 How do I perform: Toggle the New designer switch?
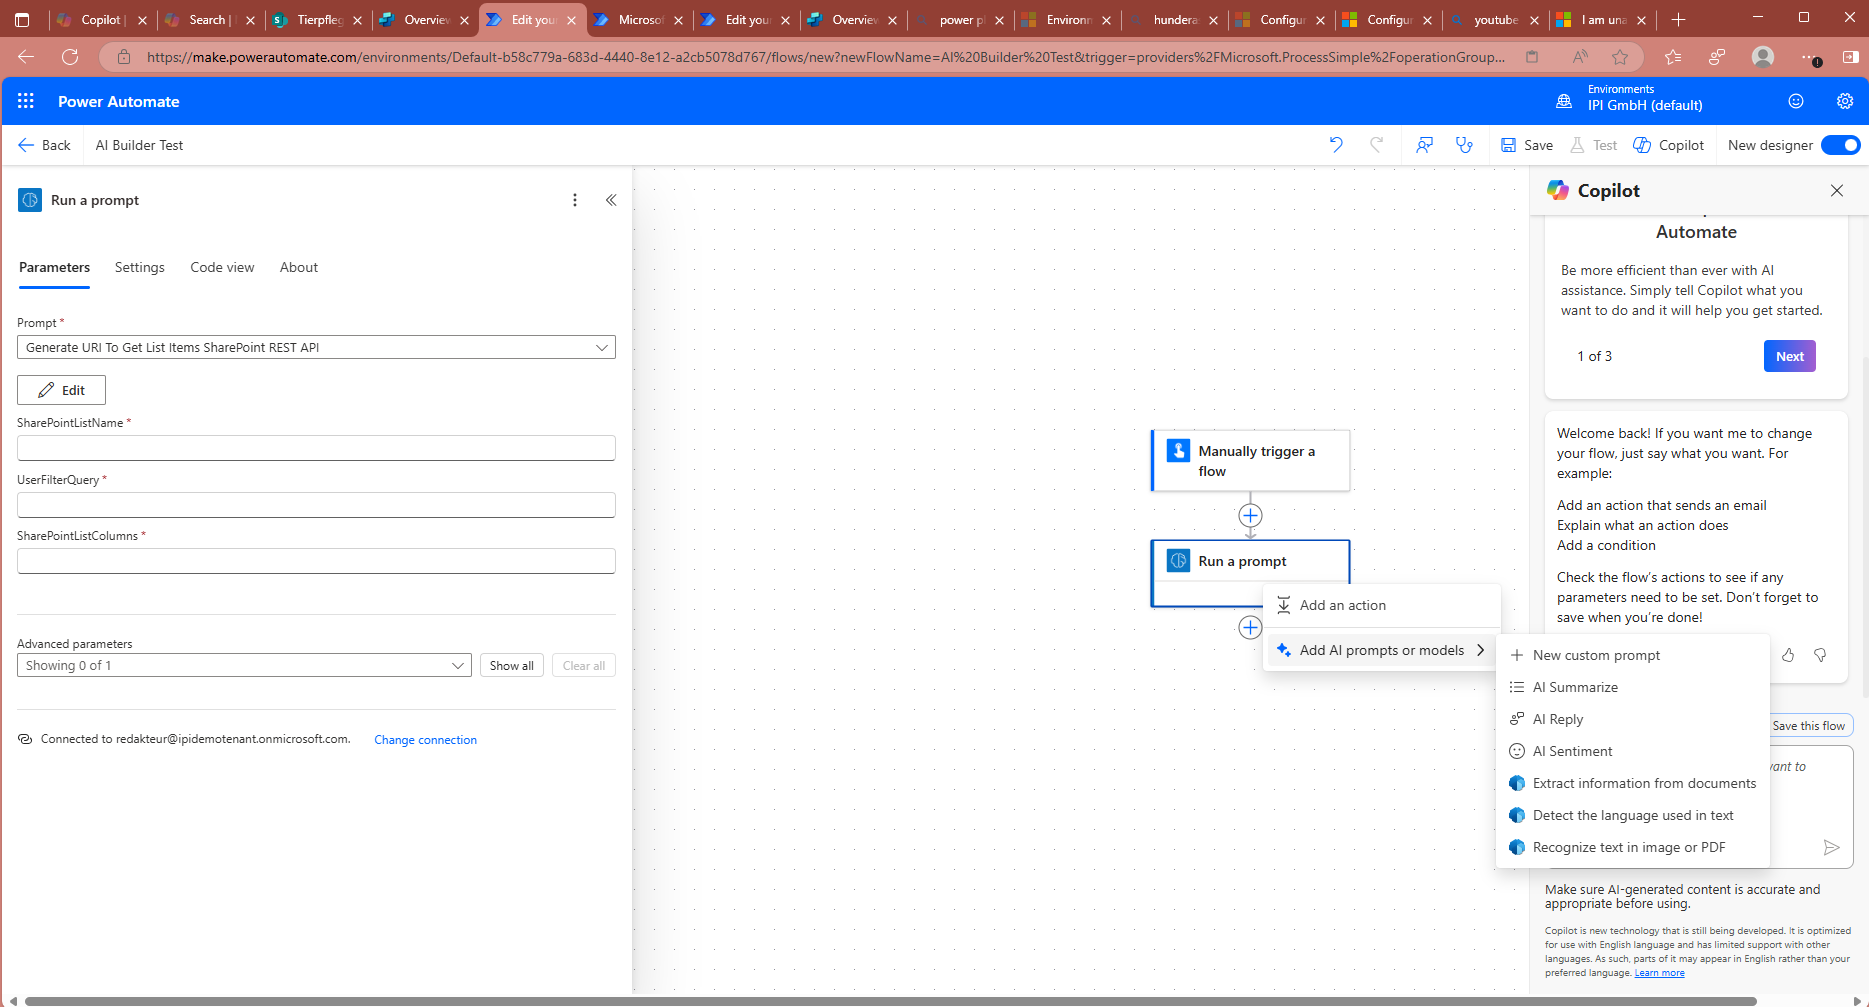pyautogui.click(x=1840, y=145)
